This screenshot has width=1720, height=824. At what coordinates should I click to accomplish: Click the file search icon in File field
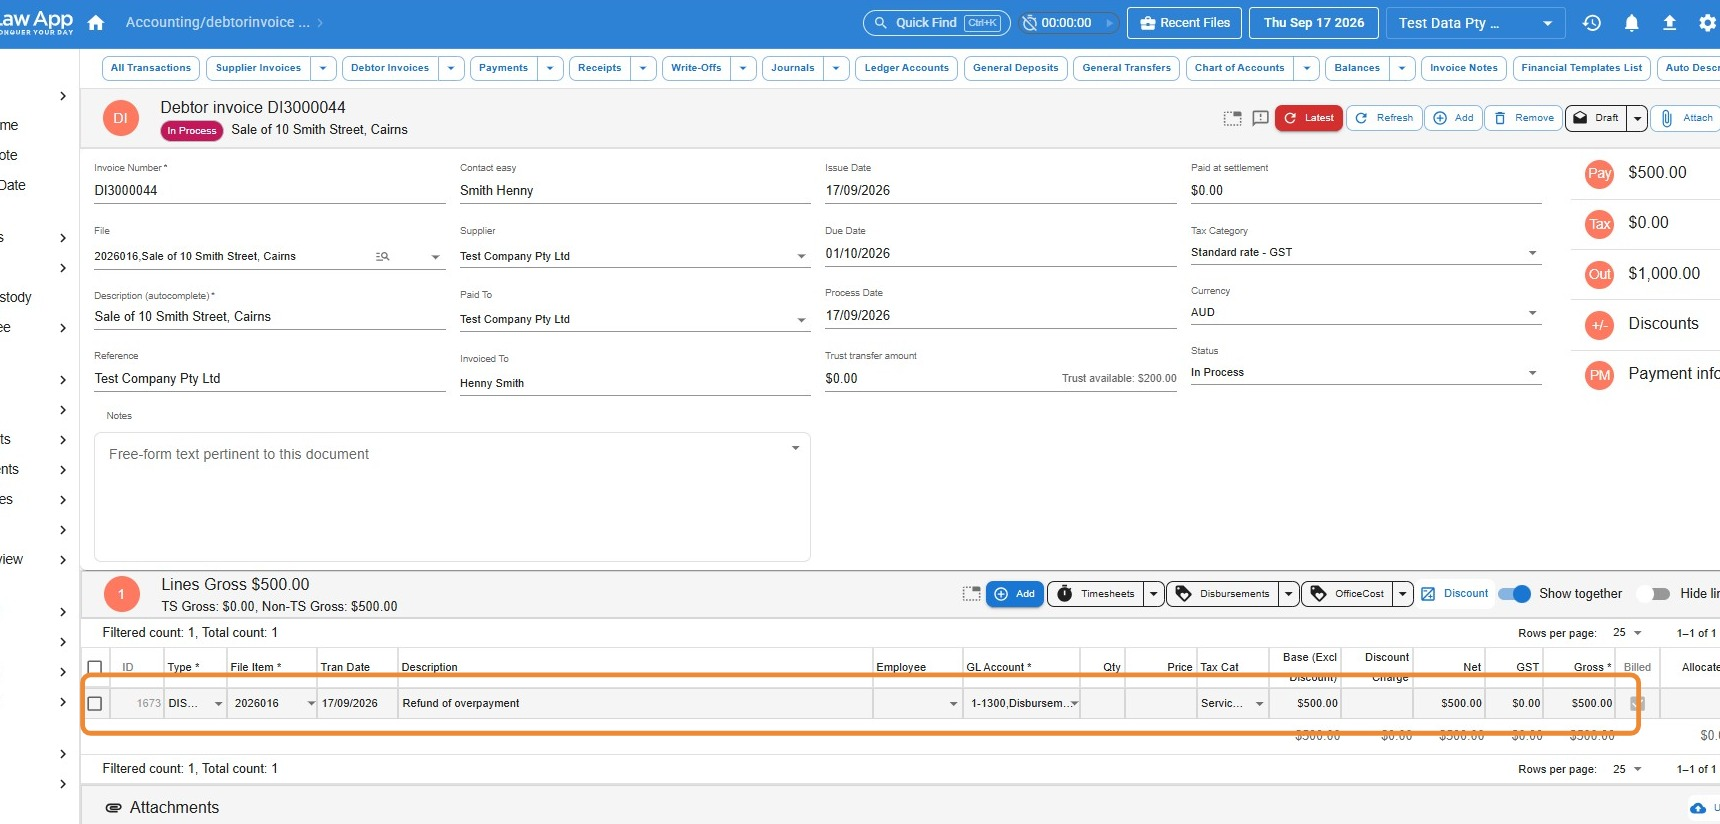click(x=382, y=257)
